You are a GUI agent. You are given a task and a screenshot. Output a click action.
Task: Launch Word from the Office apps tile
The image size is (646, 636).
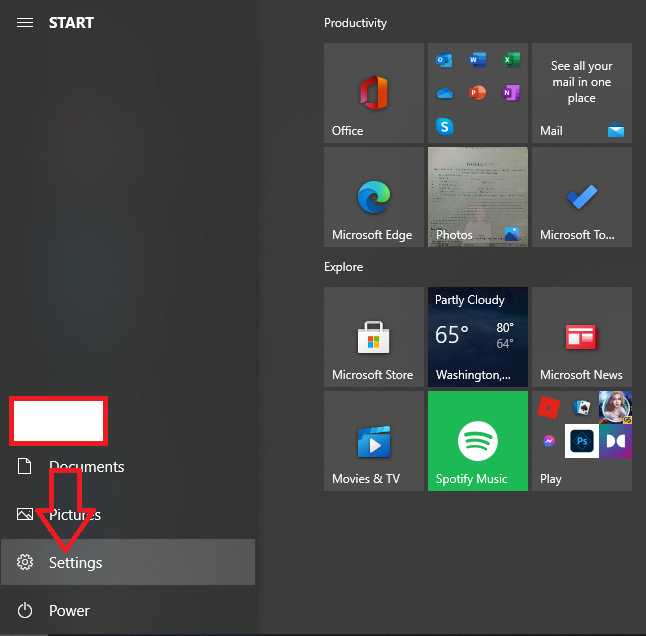(477, 60)
